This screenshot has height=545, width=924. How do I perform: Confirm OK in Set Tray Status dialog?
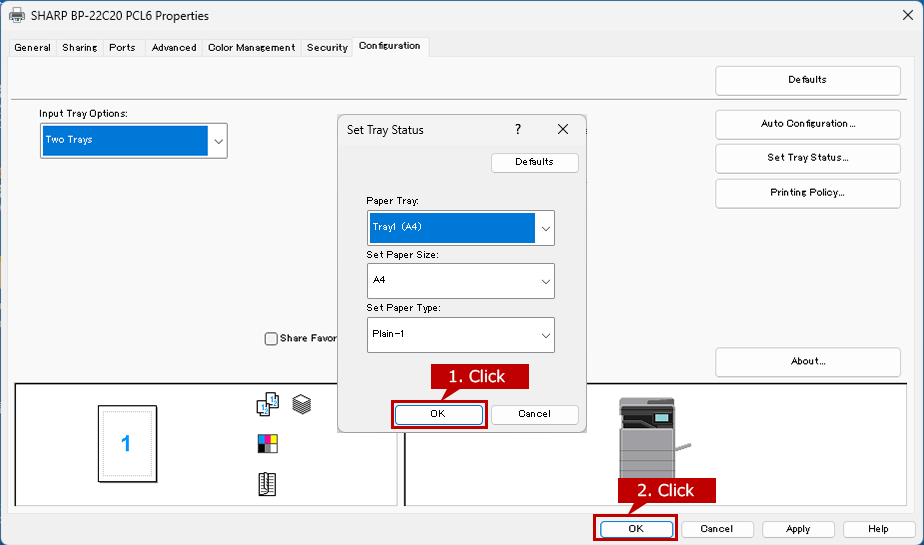438,414
